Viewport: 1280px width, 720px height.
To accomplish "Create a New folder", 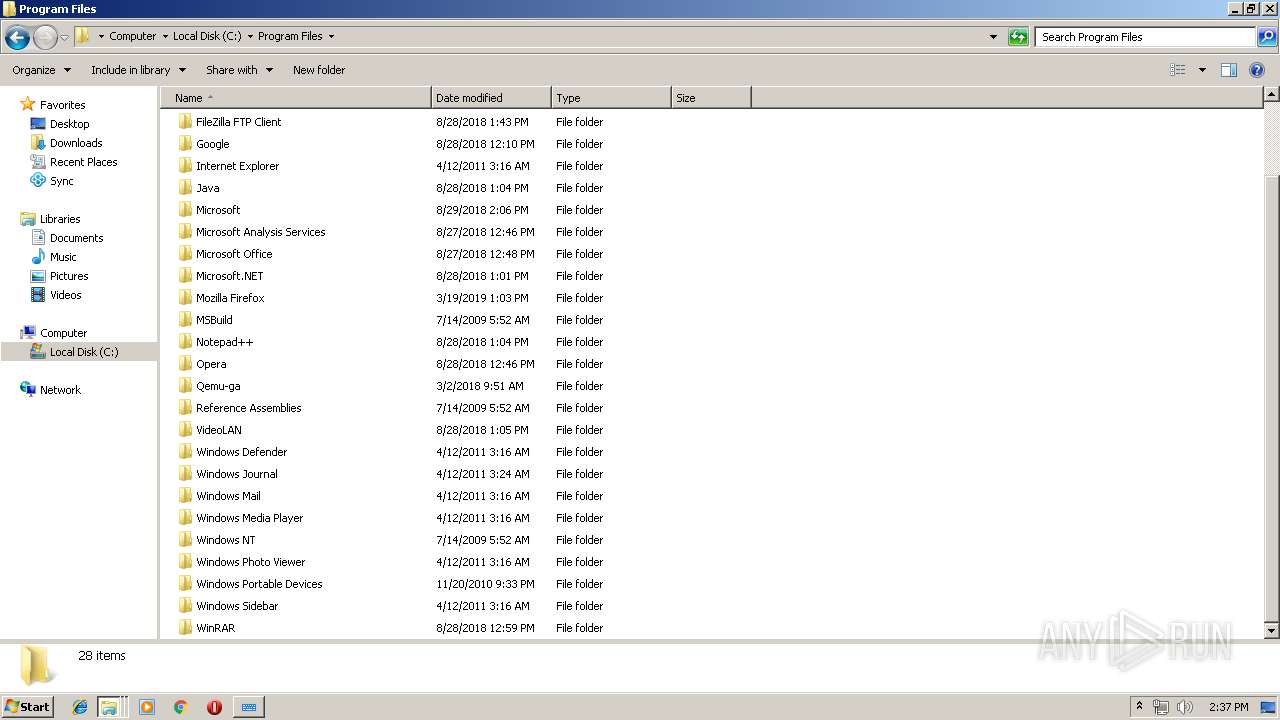I will tap(319, 70).
